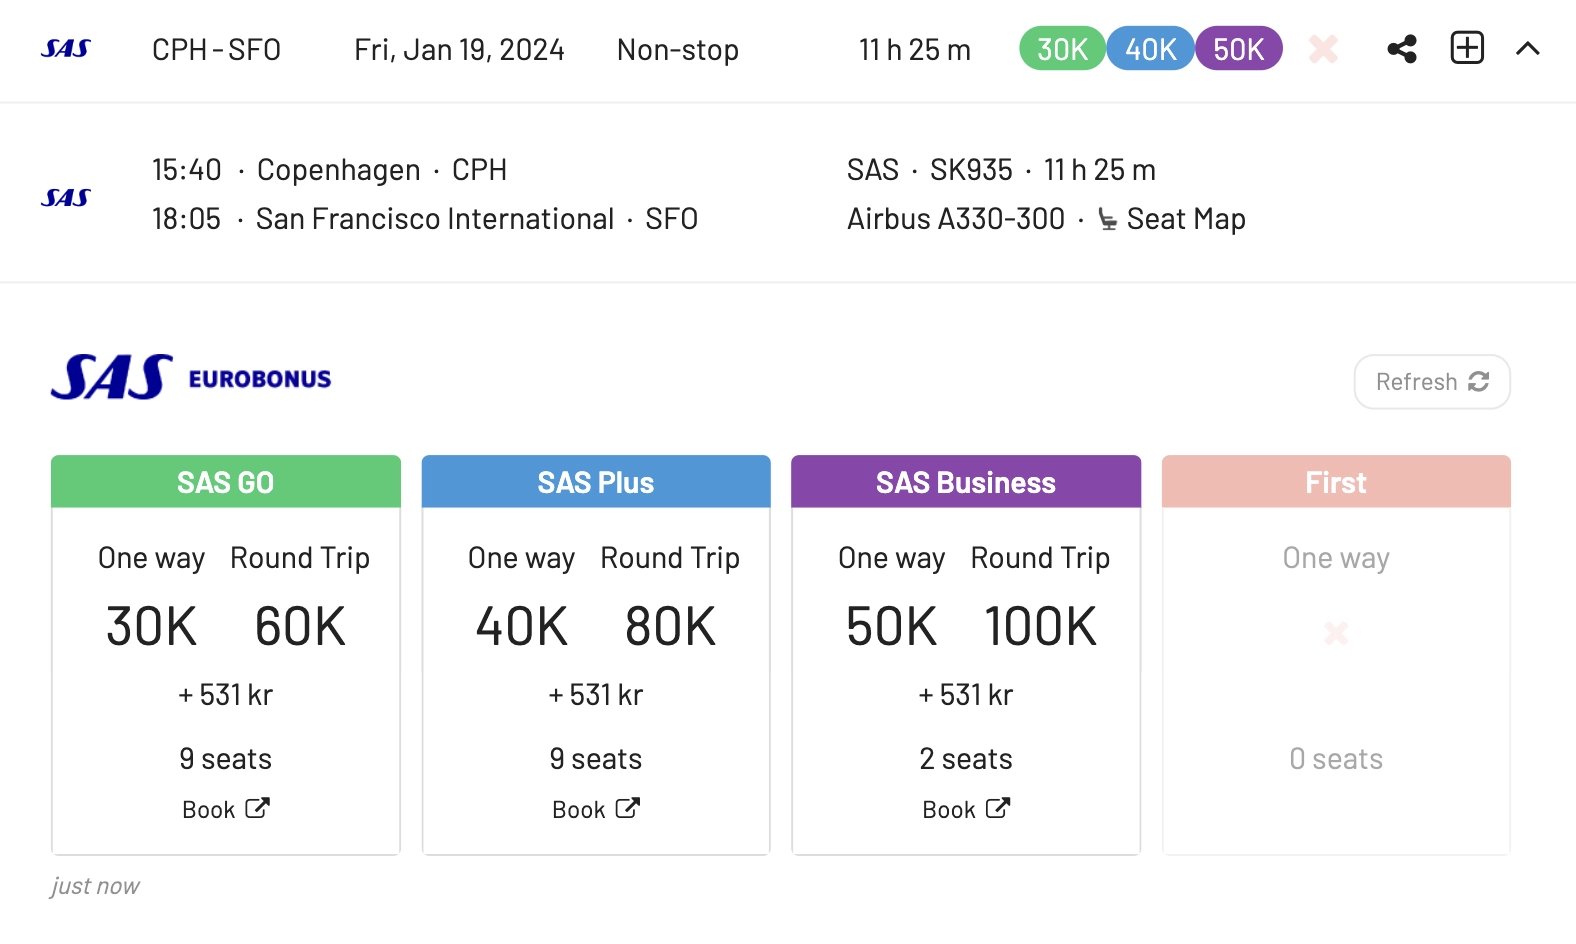Select the SAS Plus fare header
This screenshot has width=1576, height=944.
point(596,482)
